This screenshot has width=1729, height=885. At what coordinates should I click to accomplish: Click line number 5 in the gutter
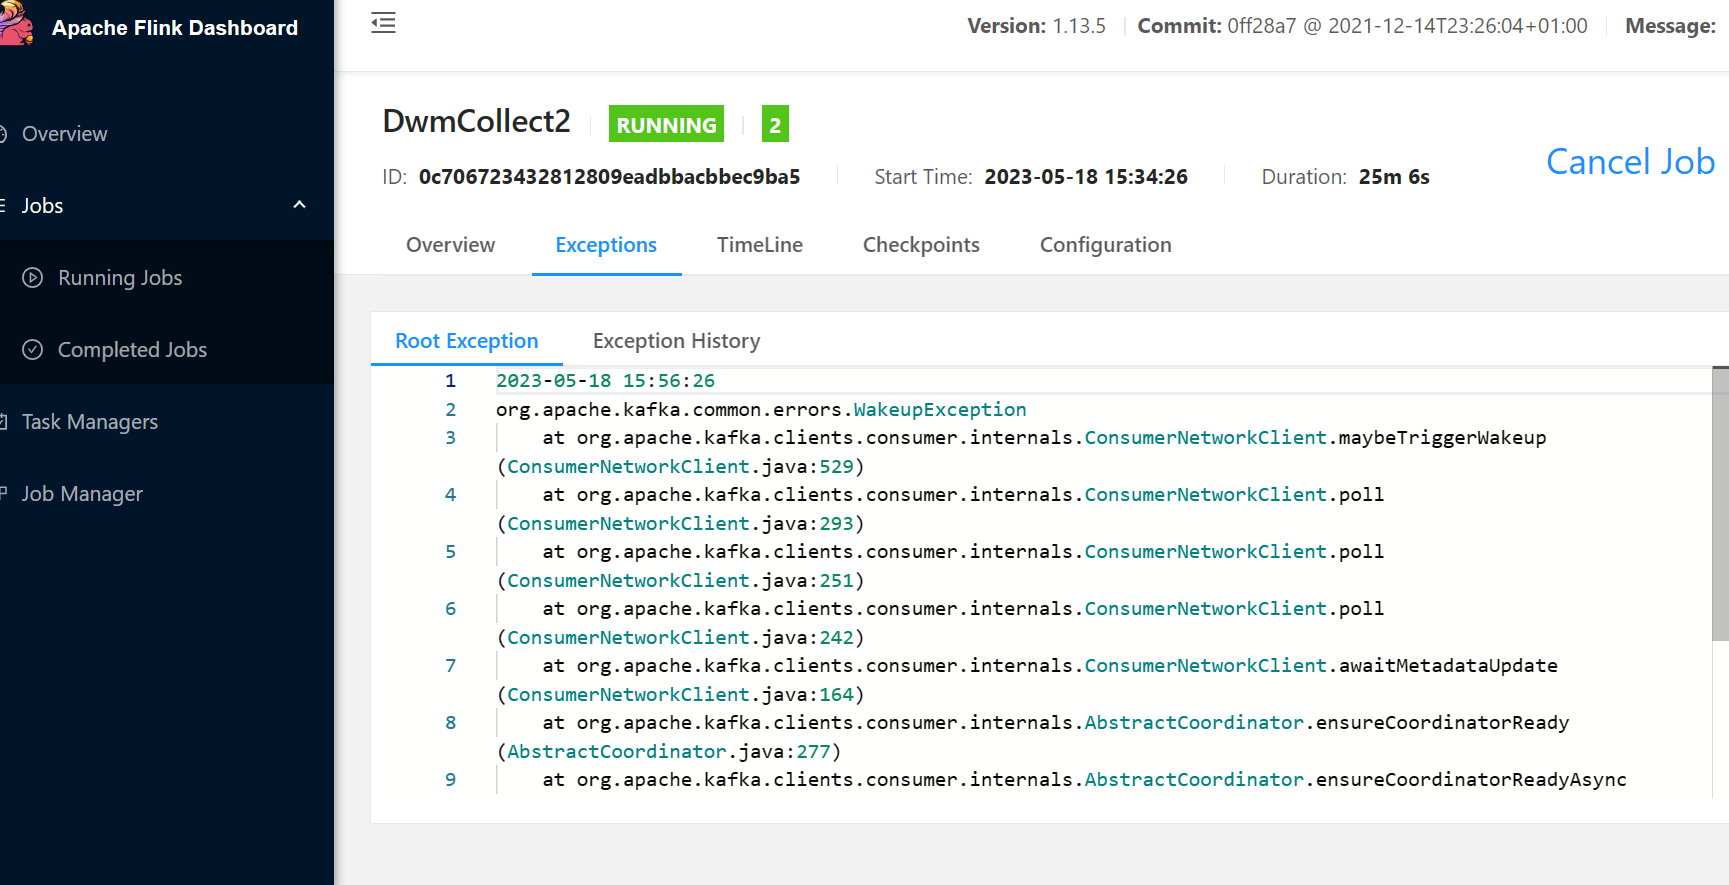[x=451, y=552]
